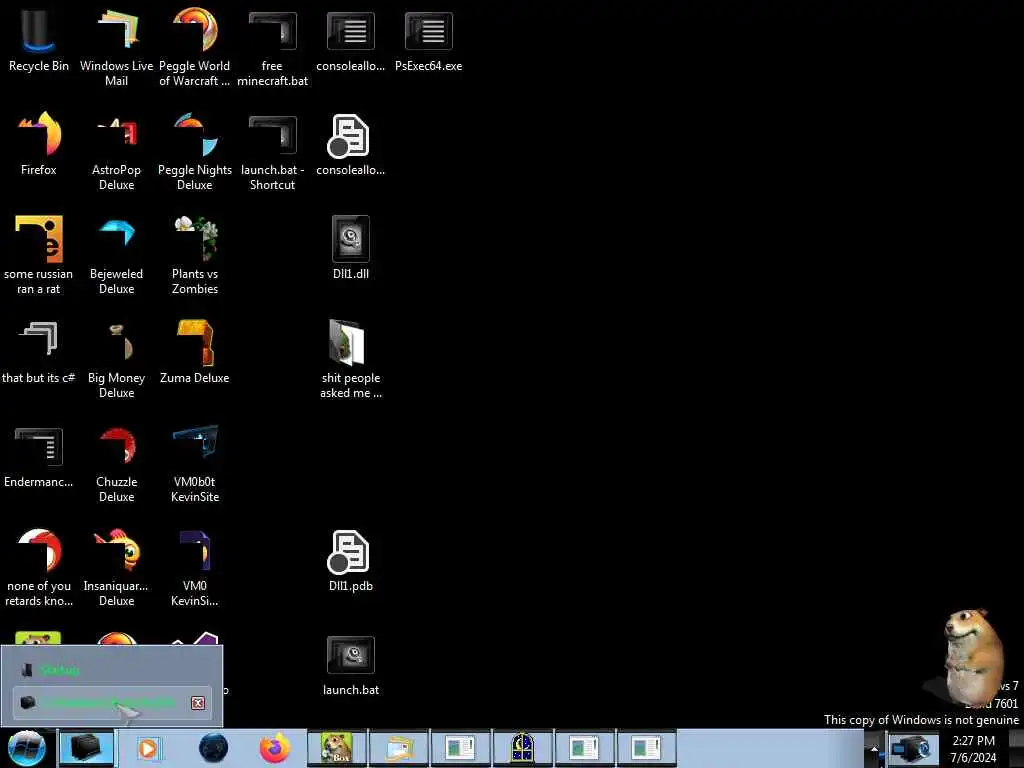Viewport: 1024px width, 768px height.
Task: Select the VM0b0t KevinSite desktop icon
Action: (195, 463)
